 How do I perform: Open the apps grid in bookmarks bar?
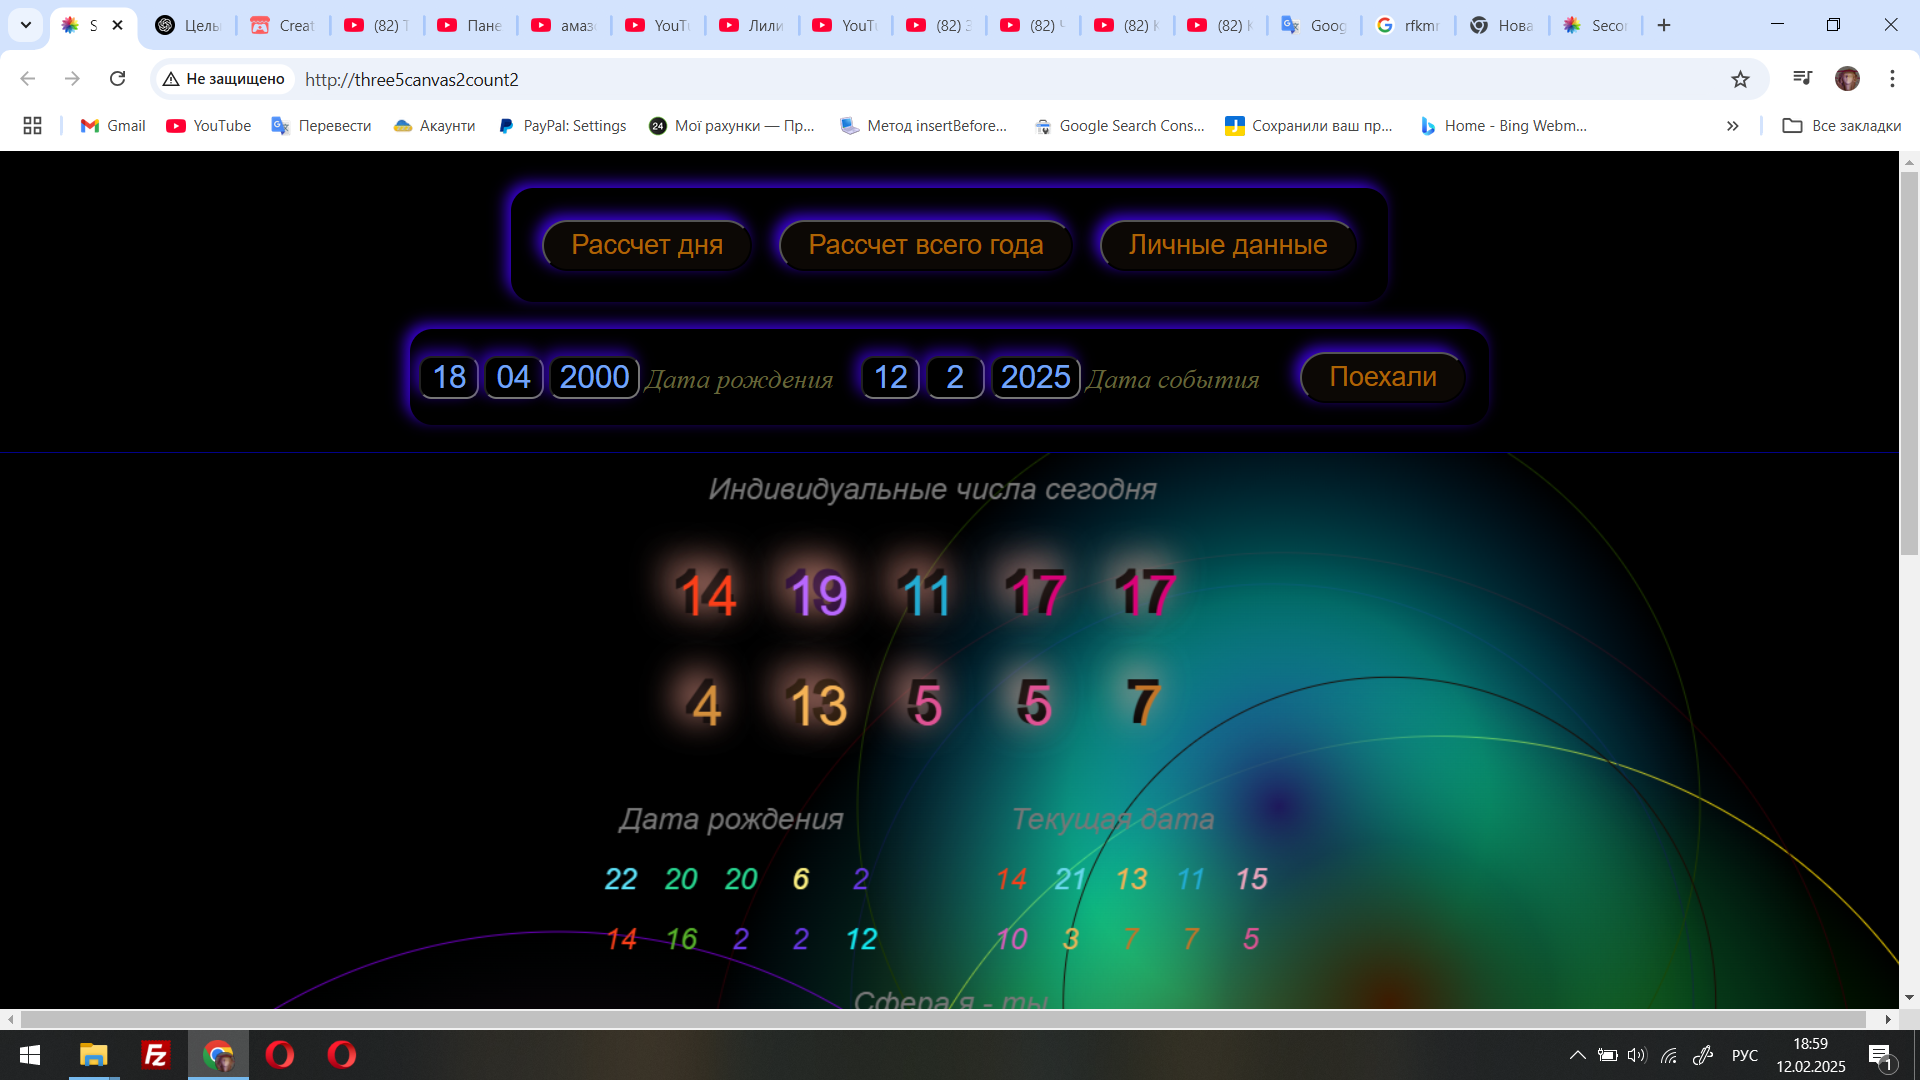(x=32, y=125)
